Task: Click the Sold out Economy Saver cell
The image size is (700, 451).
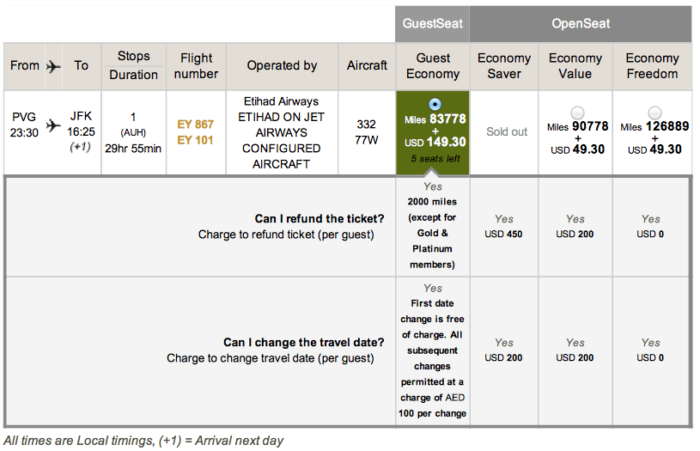Action: (506, 132)
